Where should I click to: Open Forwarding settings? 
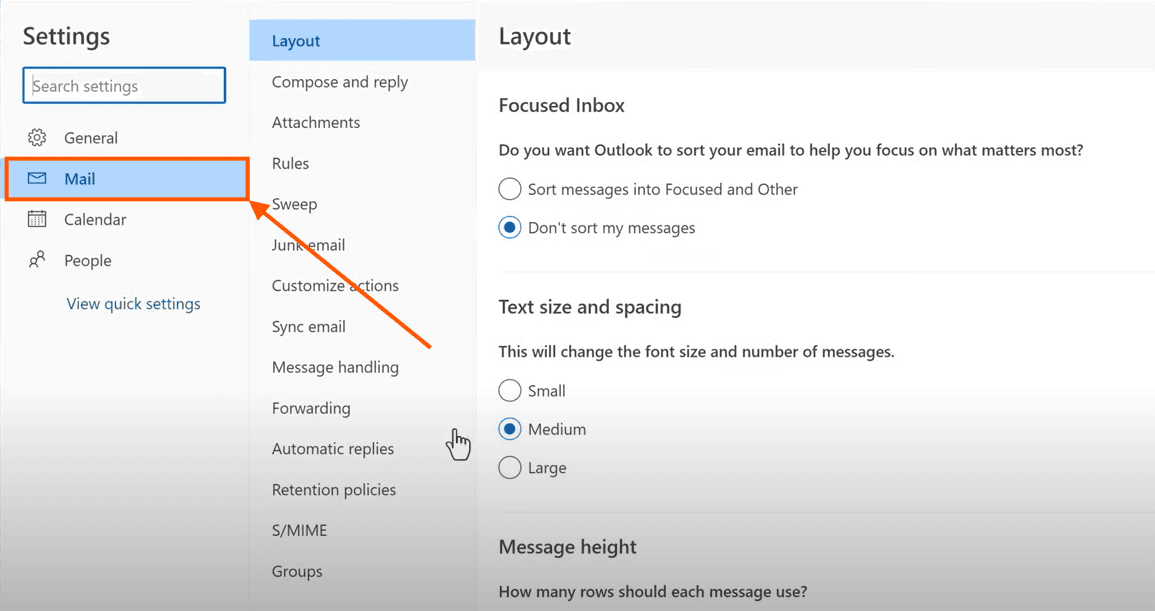click(310, 408)
